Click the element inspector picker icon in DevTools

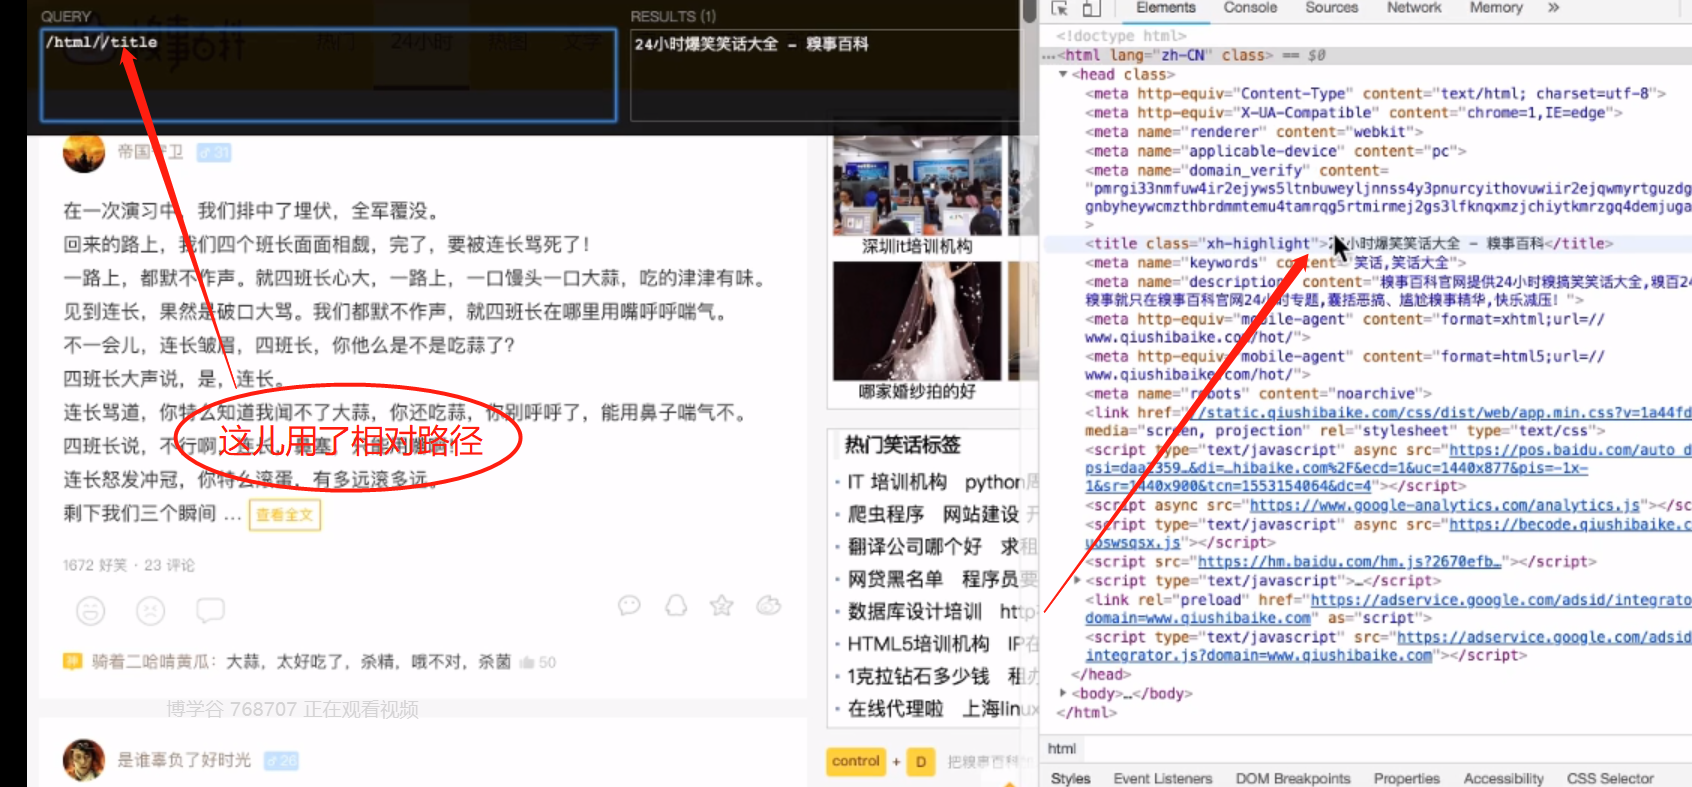pos(1060,8)
